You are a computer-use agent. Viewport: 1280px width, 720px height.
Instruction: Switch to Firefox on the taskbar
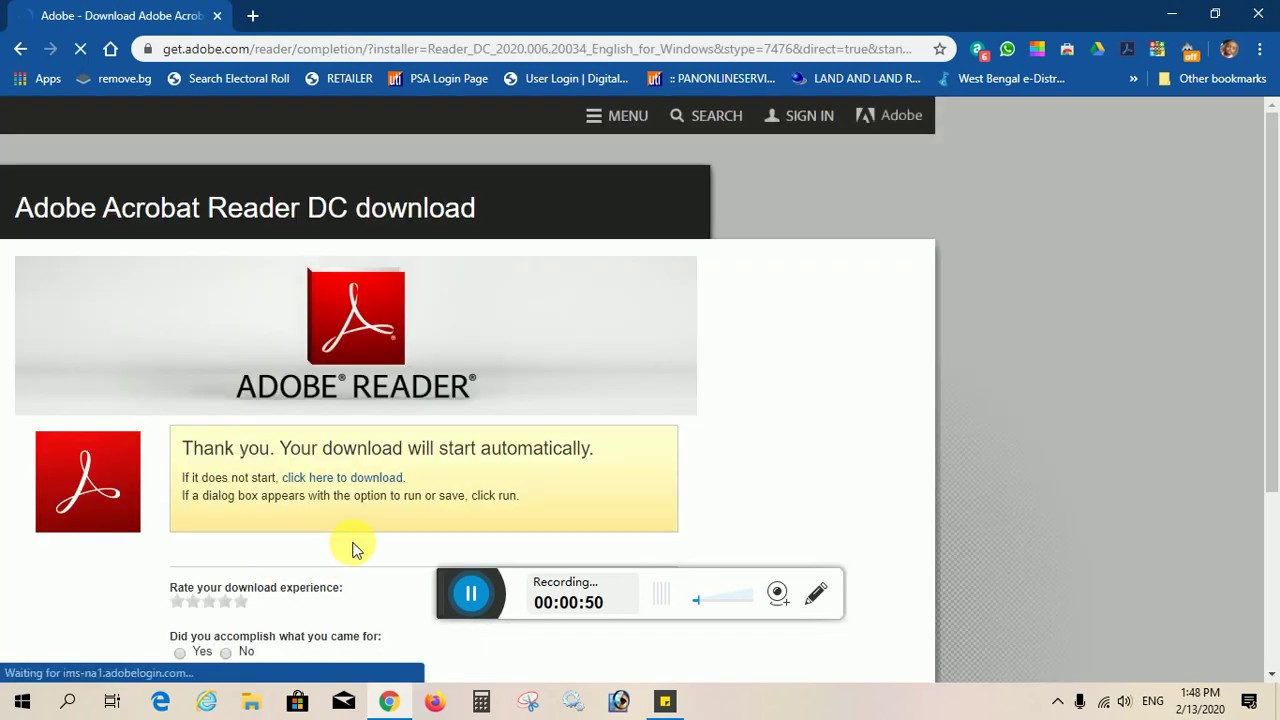pos(435,702)
